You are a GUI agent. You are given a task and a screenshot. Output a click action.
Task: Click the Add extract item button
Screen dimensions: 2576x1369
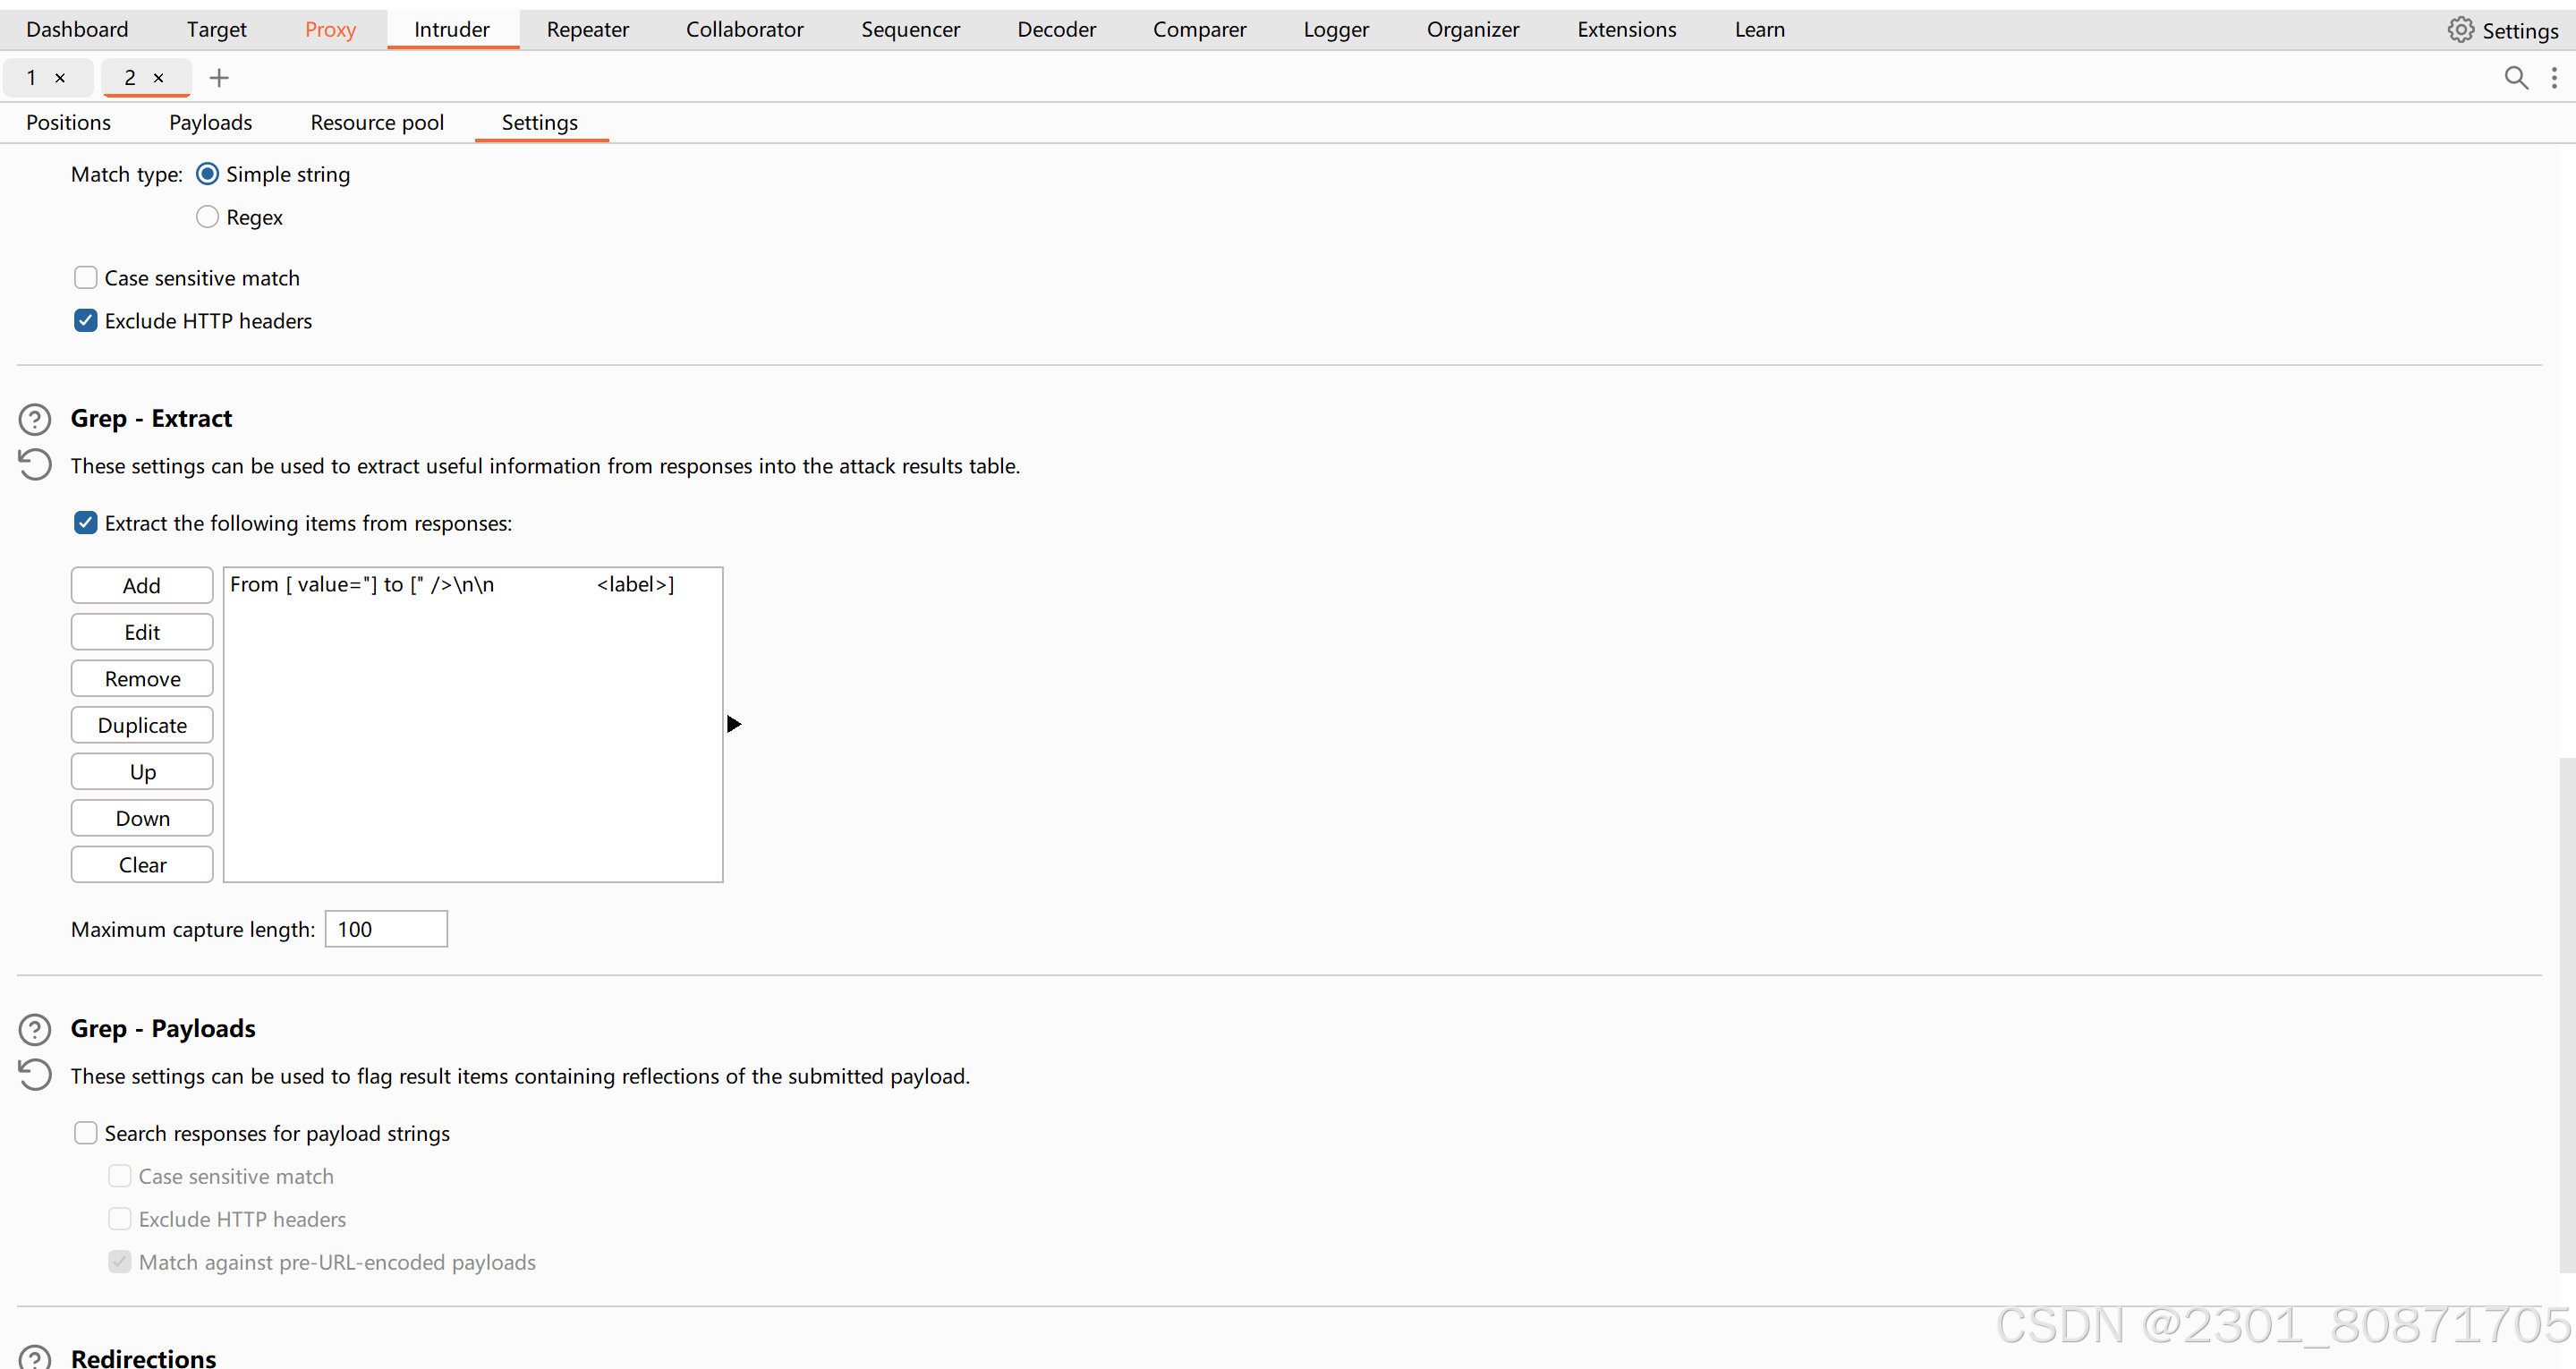[142, 586]
